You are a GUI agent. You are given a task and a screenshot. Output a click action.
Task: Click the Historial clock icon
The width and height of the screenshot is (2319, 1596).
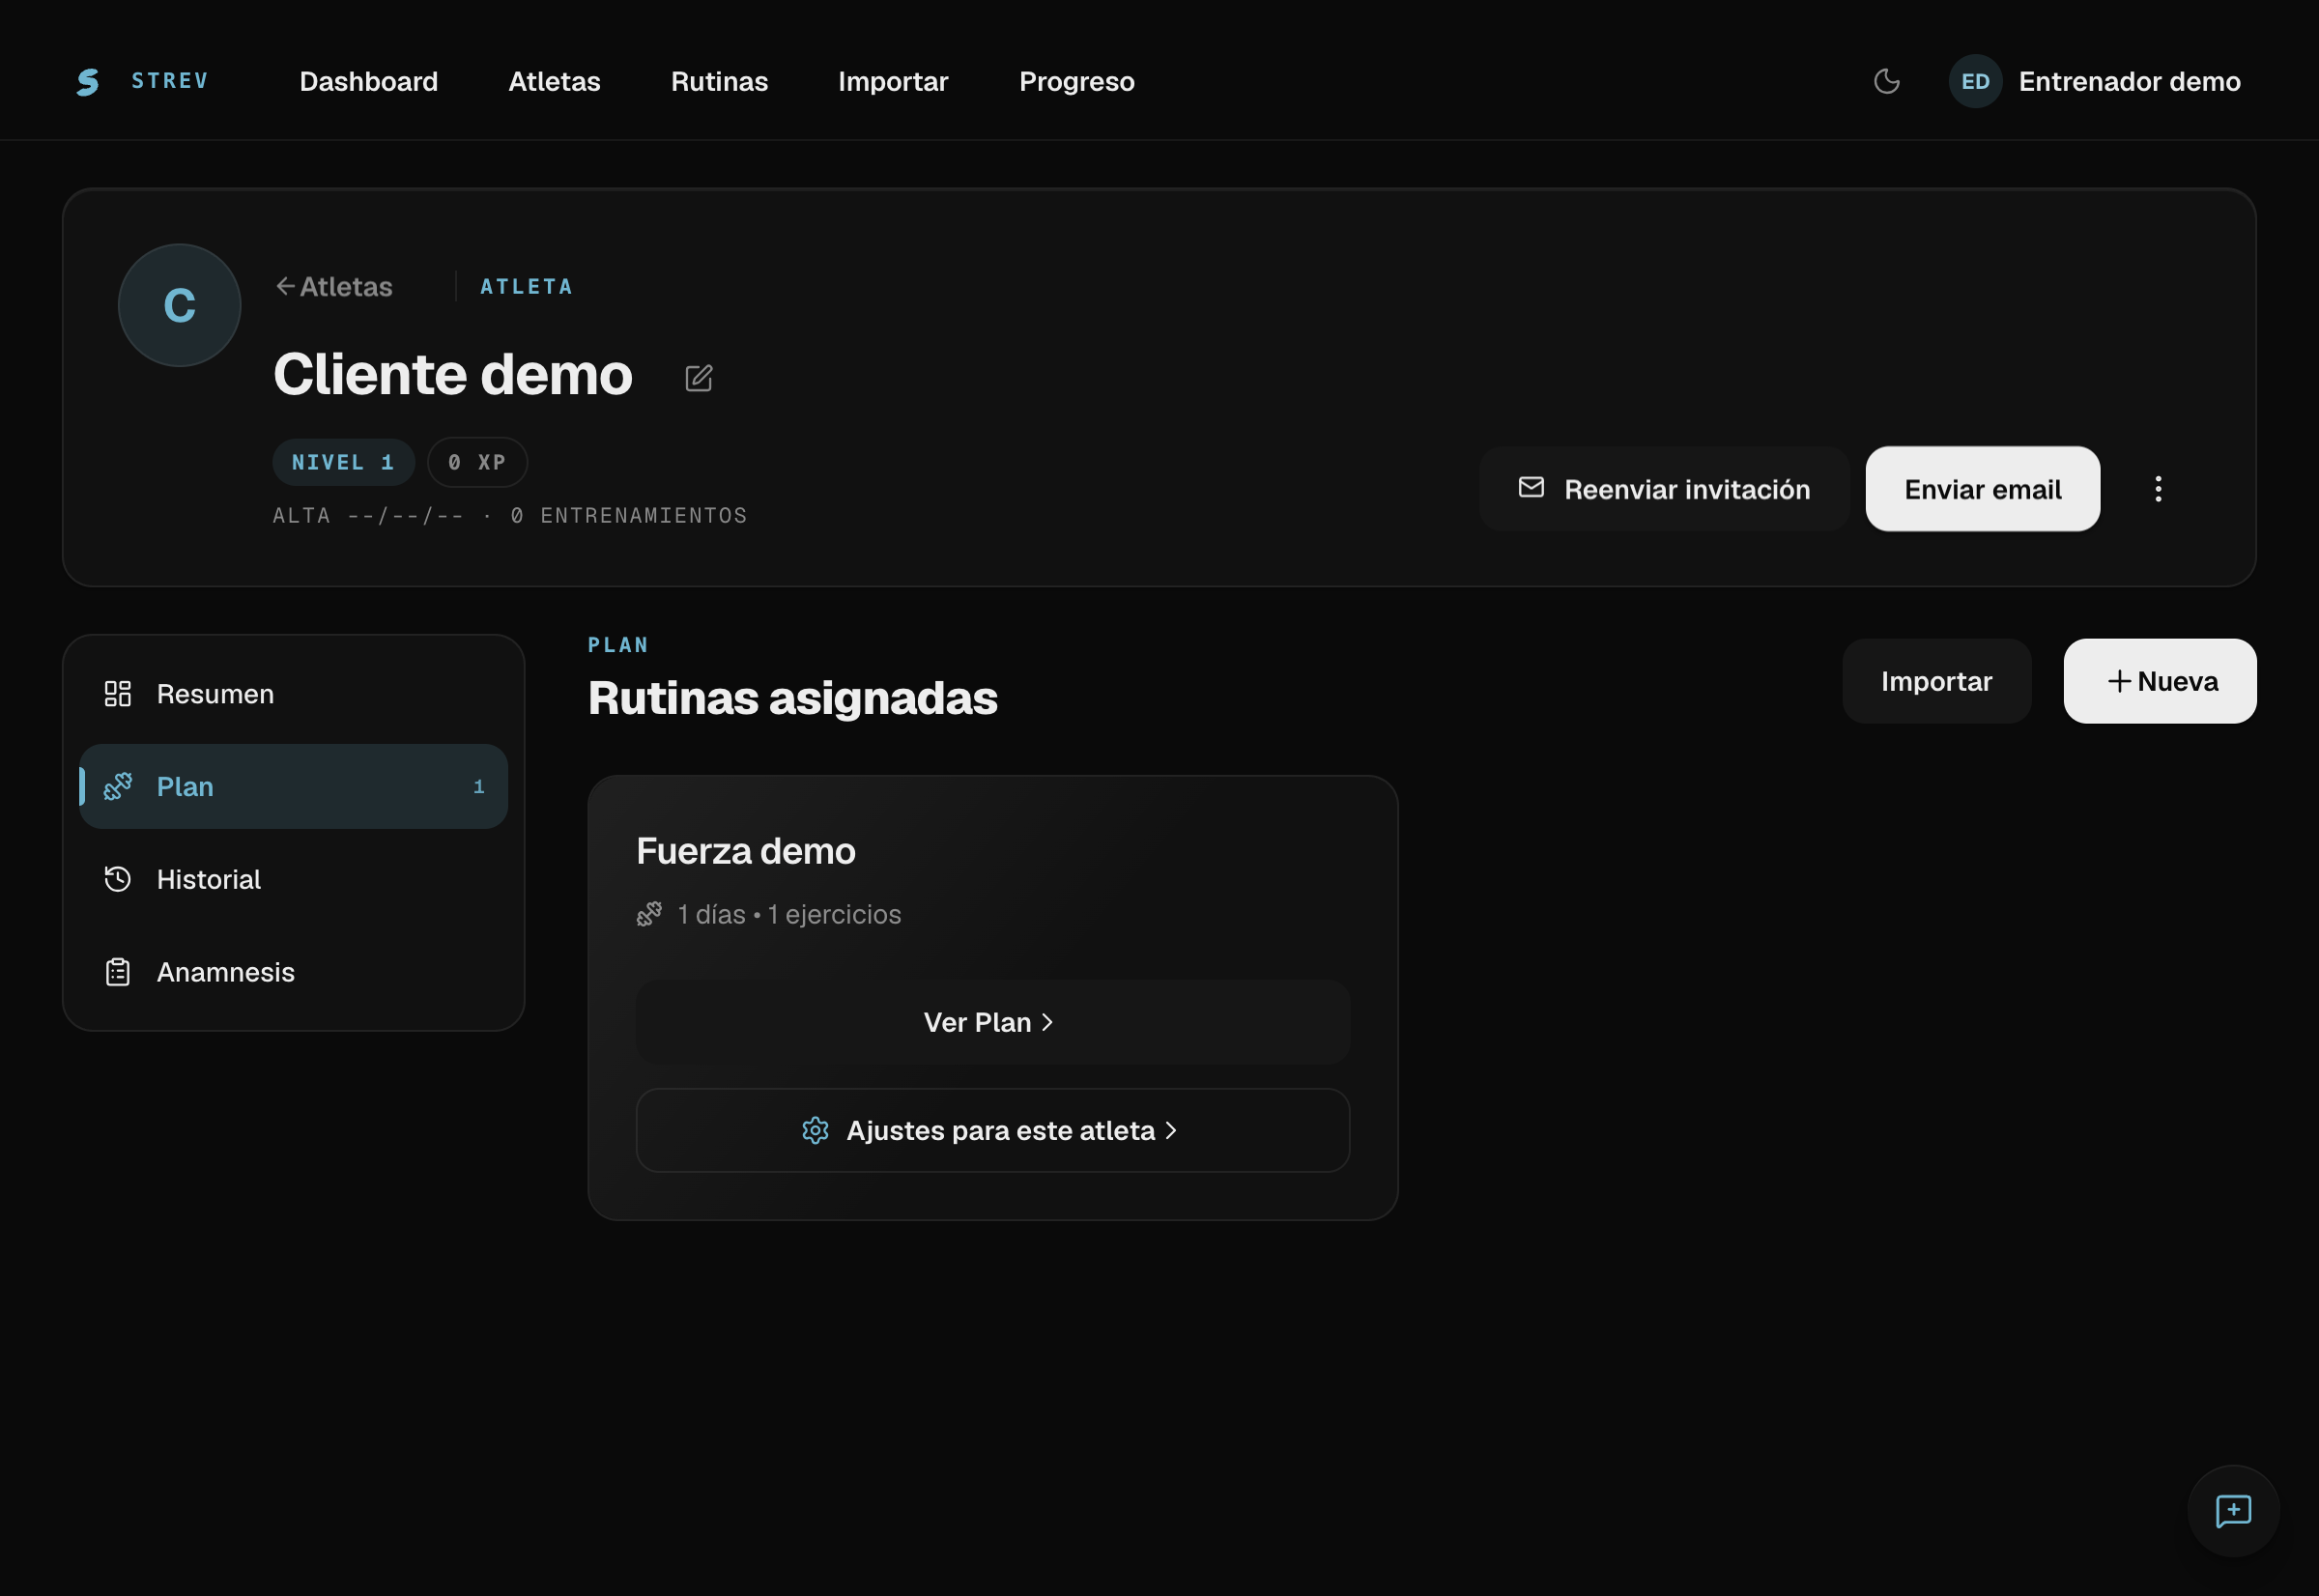click(118, 879)
